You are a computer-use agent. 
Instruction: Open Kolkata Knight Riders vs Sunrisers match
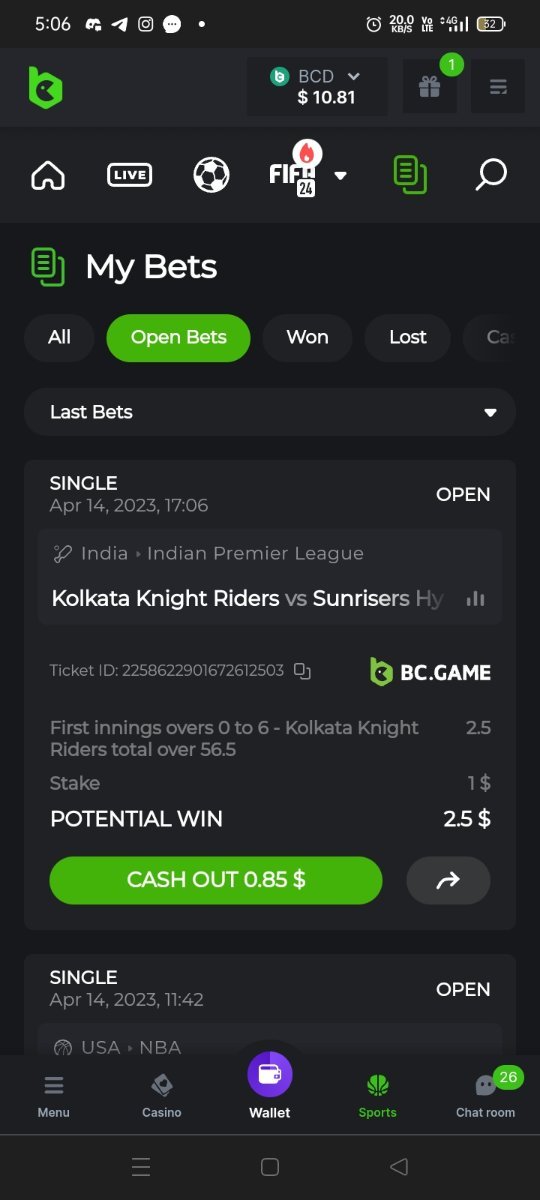(248, 598)
